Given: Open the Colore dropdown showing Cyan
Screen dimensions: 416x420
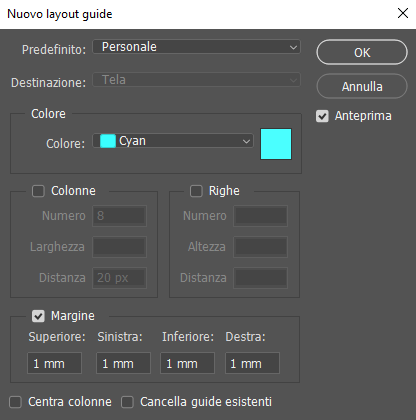Looking at the screenshot, I should point(173,141).
